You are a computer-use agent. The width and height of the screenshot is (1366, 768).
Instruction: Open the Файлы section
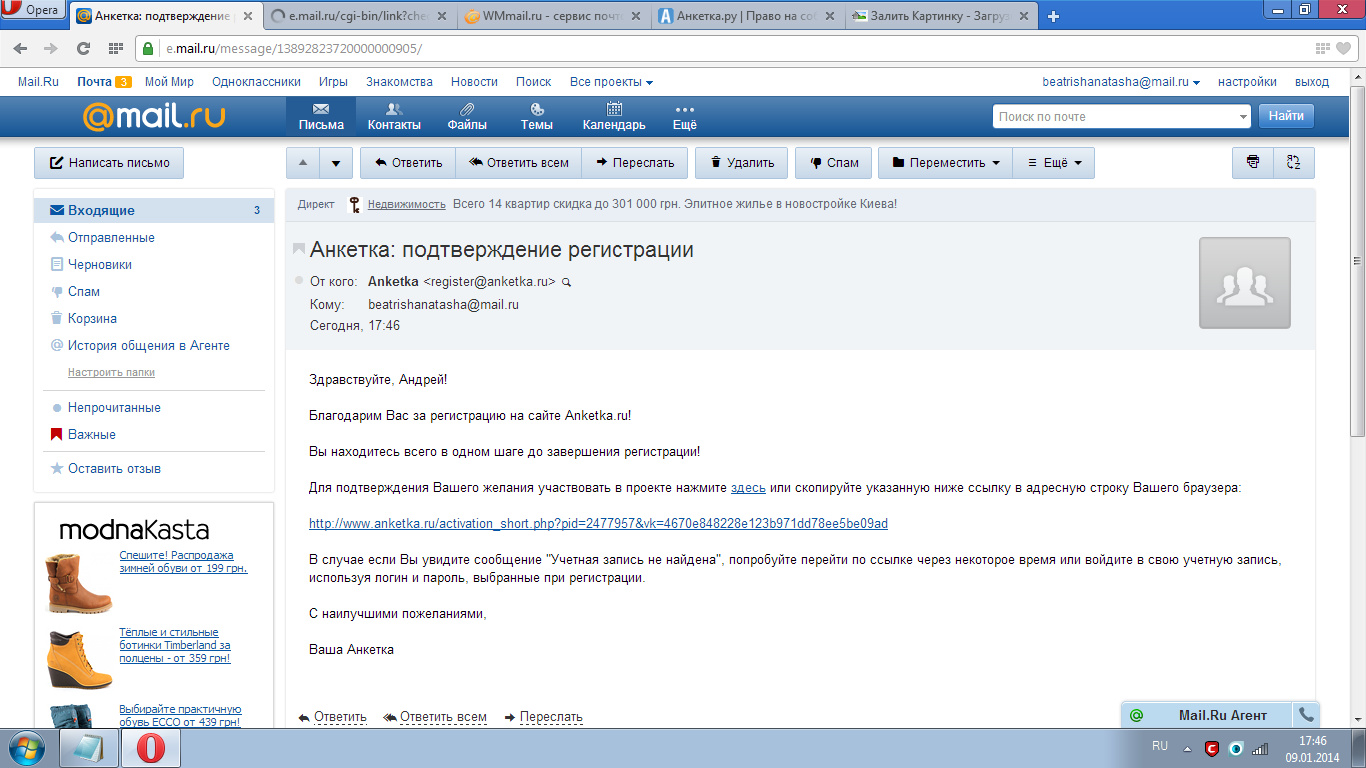[x=467, y=117]
